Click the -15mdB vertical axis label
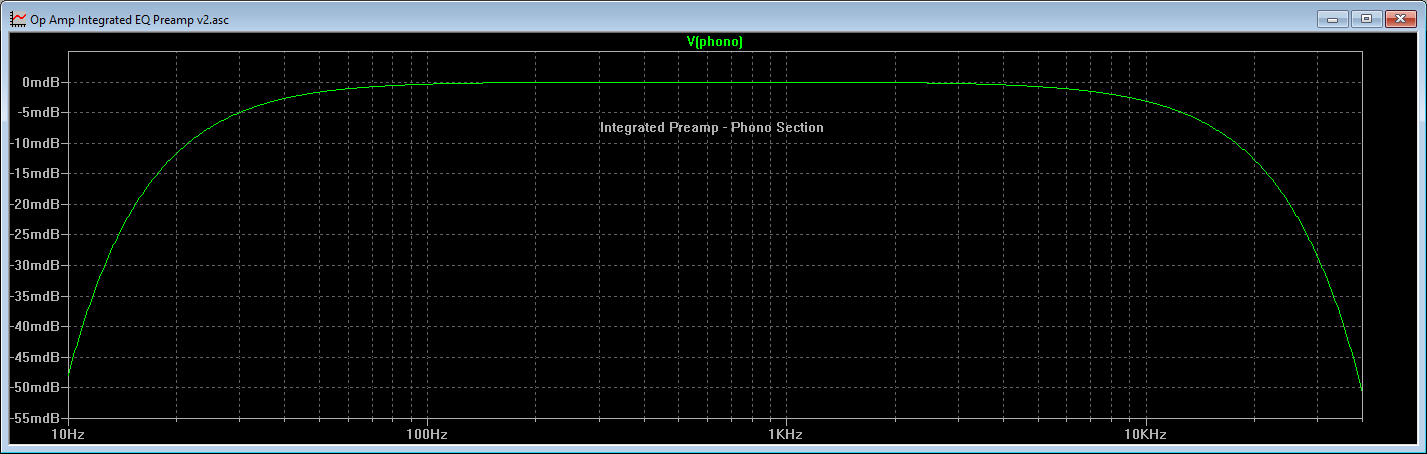This screenshot has width=1427, height=454. click(37, 173)
